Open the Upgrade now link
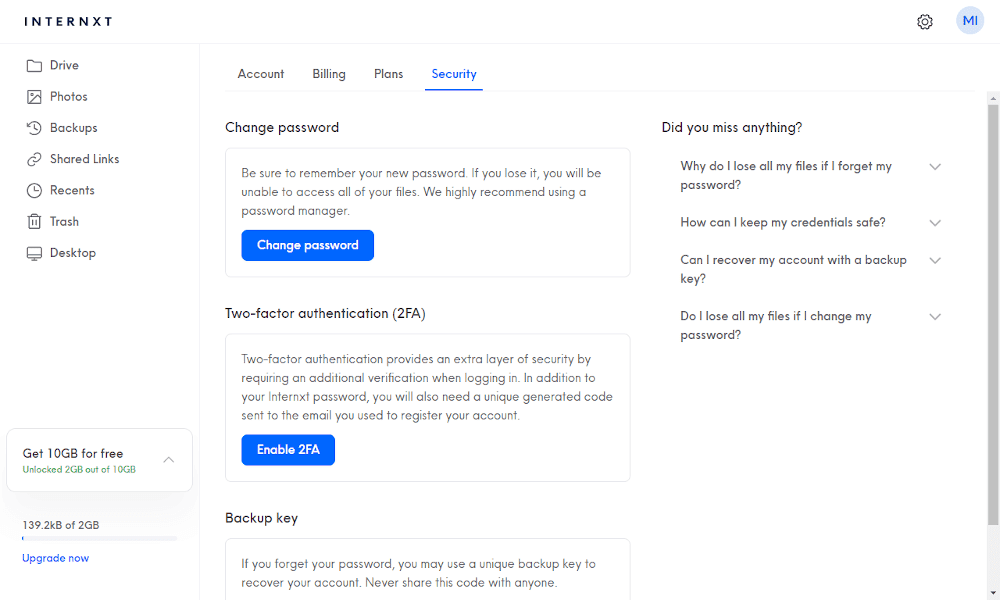Image resolution: width=1000 pixels, height=600 pixels. (55, 557)
